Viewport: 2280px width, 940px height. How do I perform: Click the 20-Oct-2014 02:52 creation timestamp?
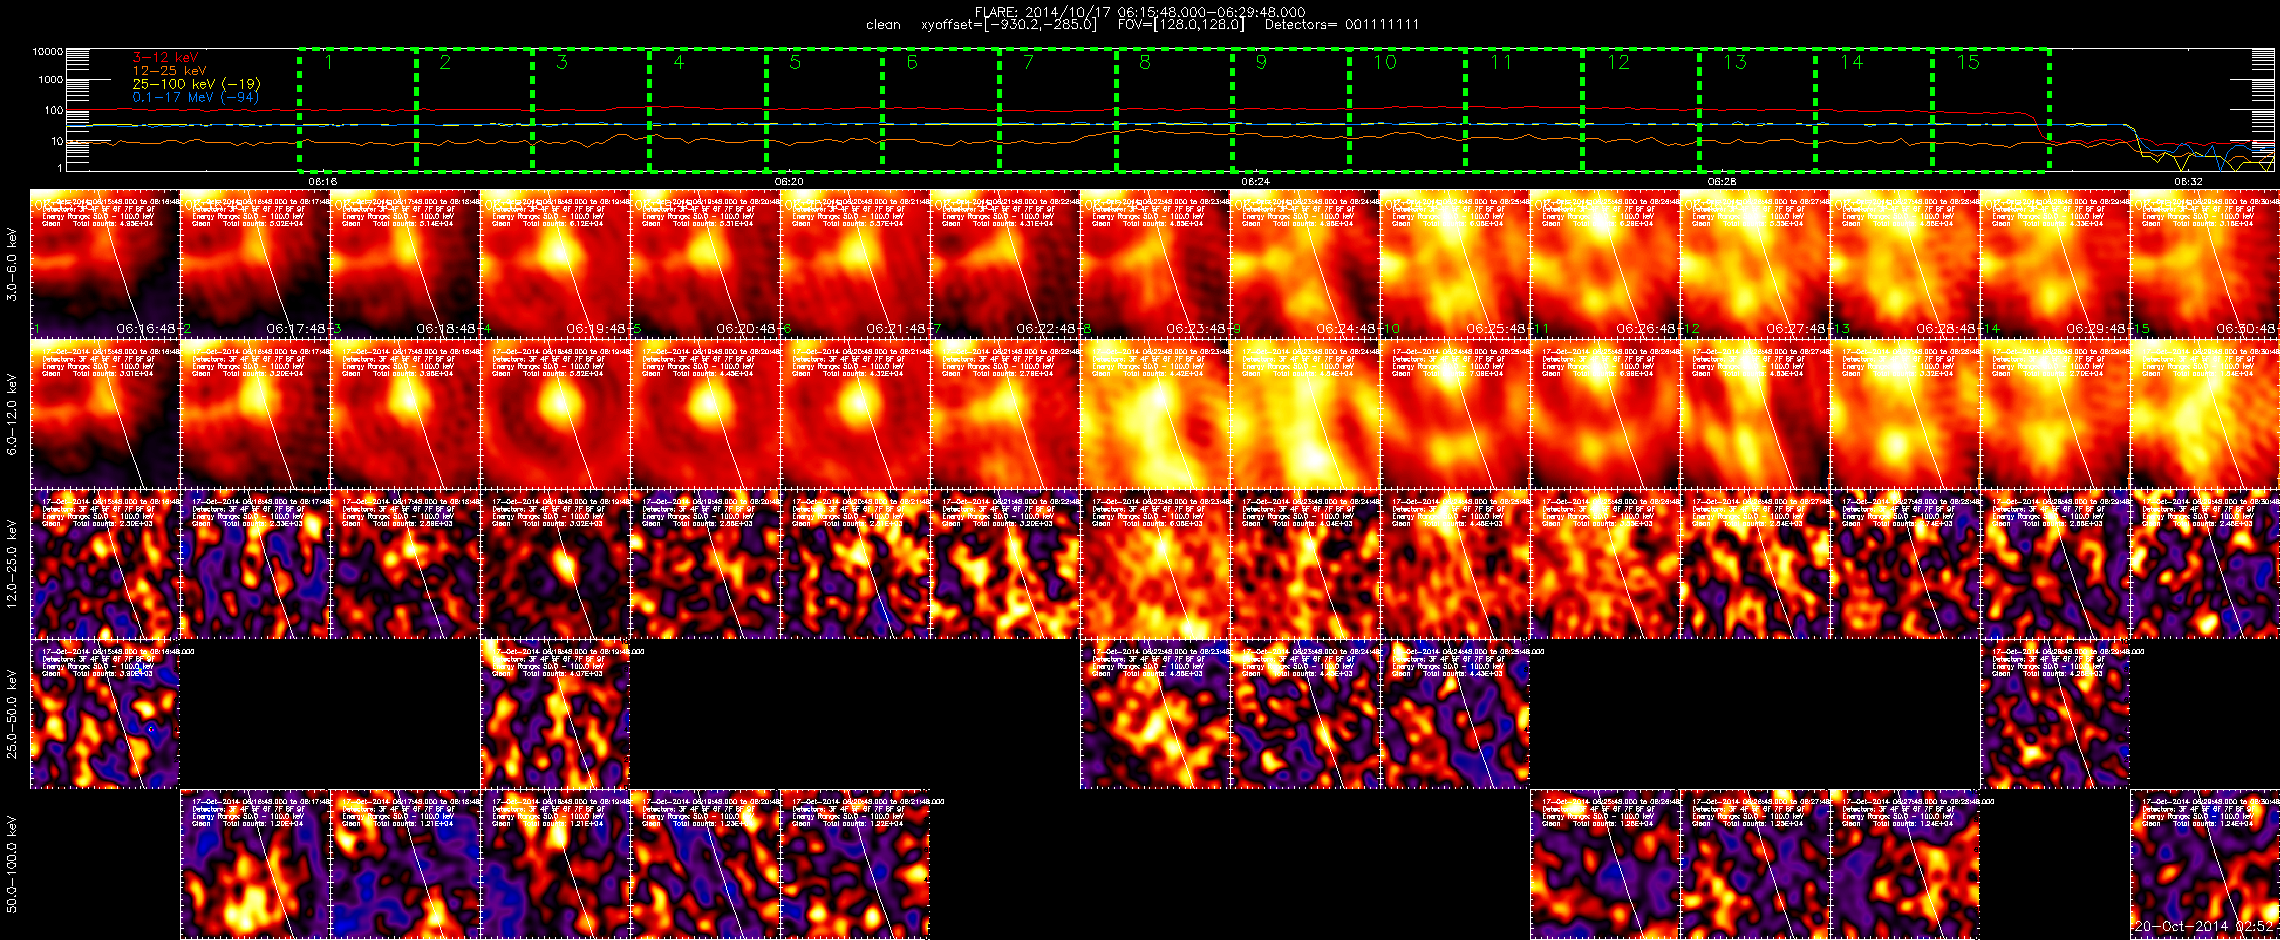pos(2203,926)
